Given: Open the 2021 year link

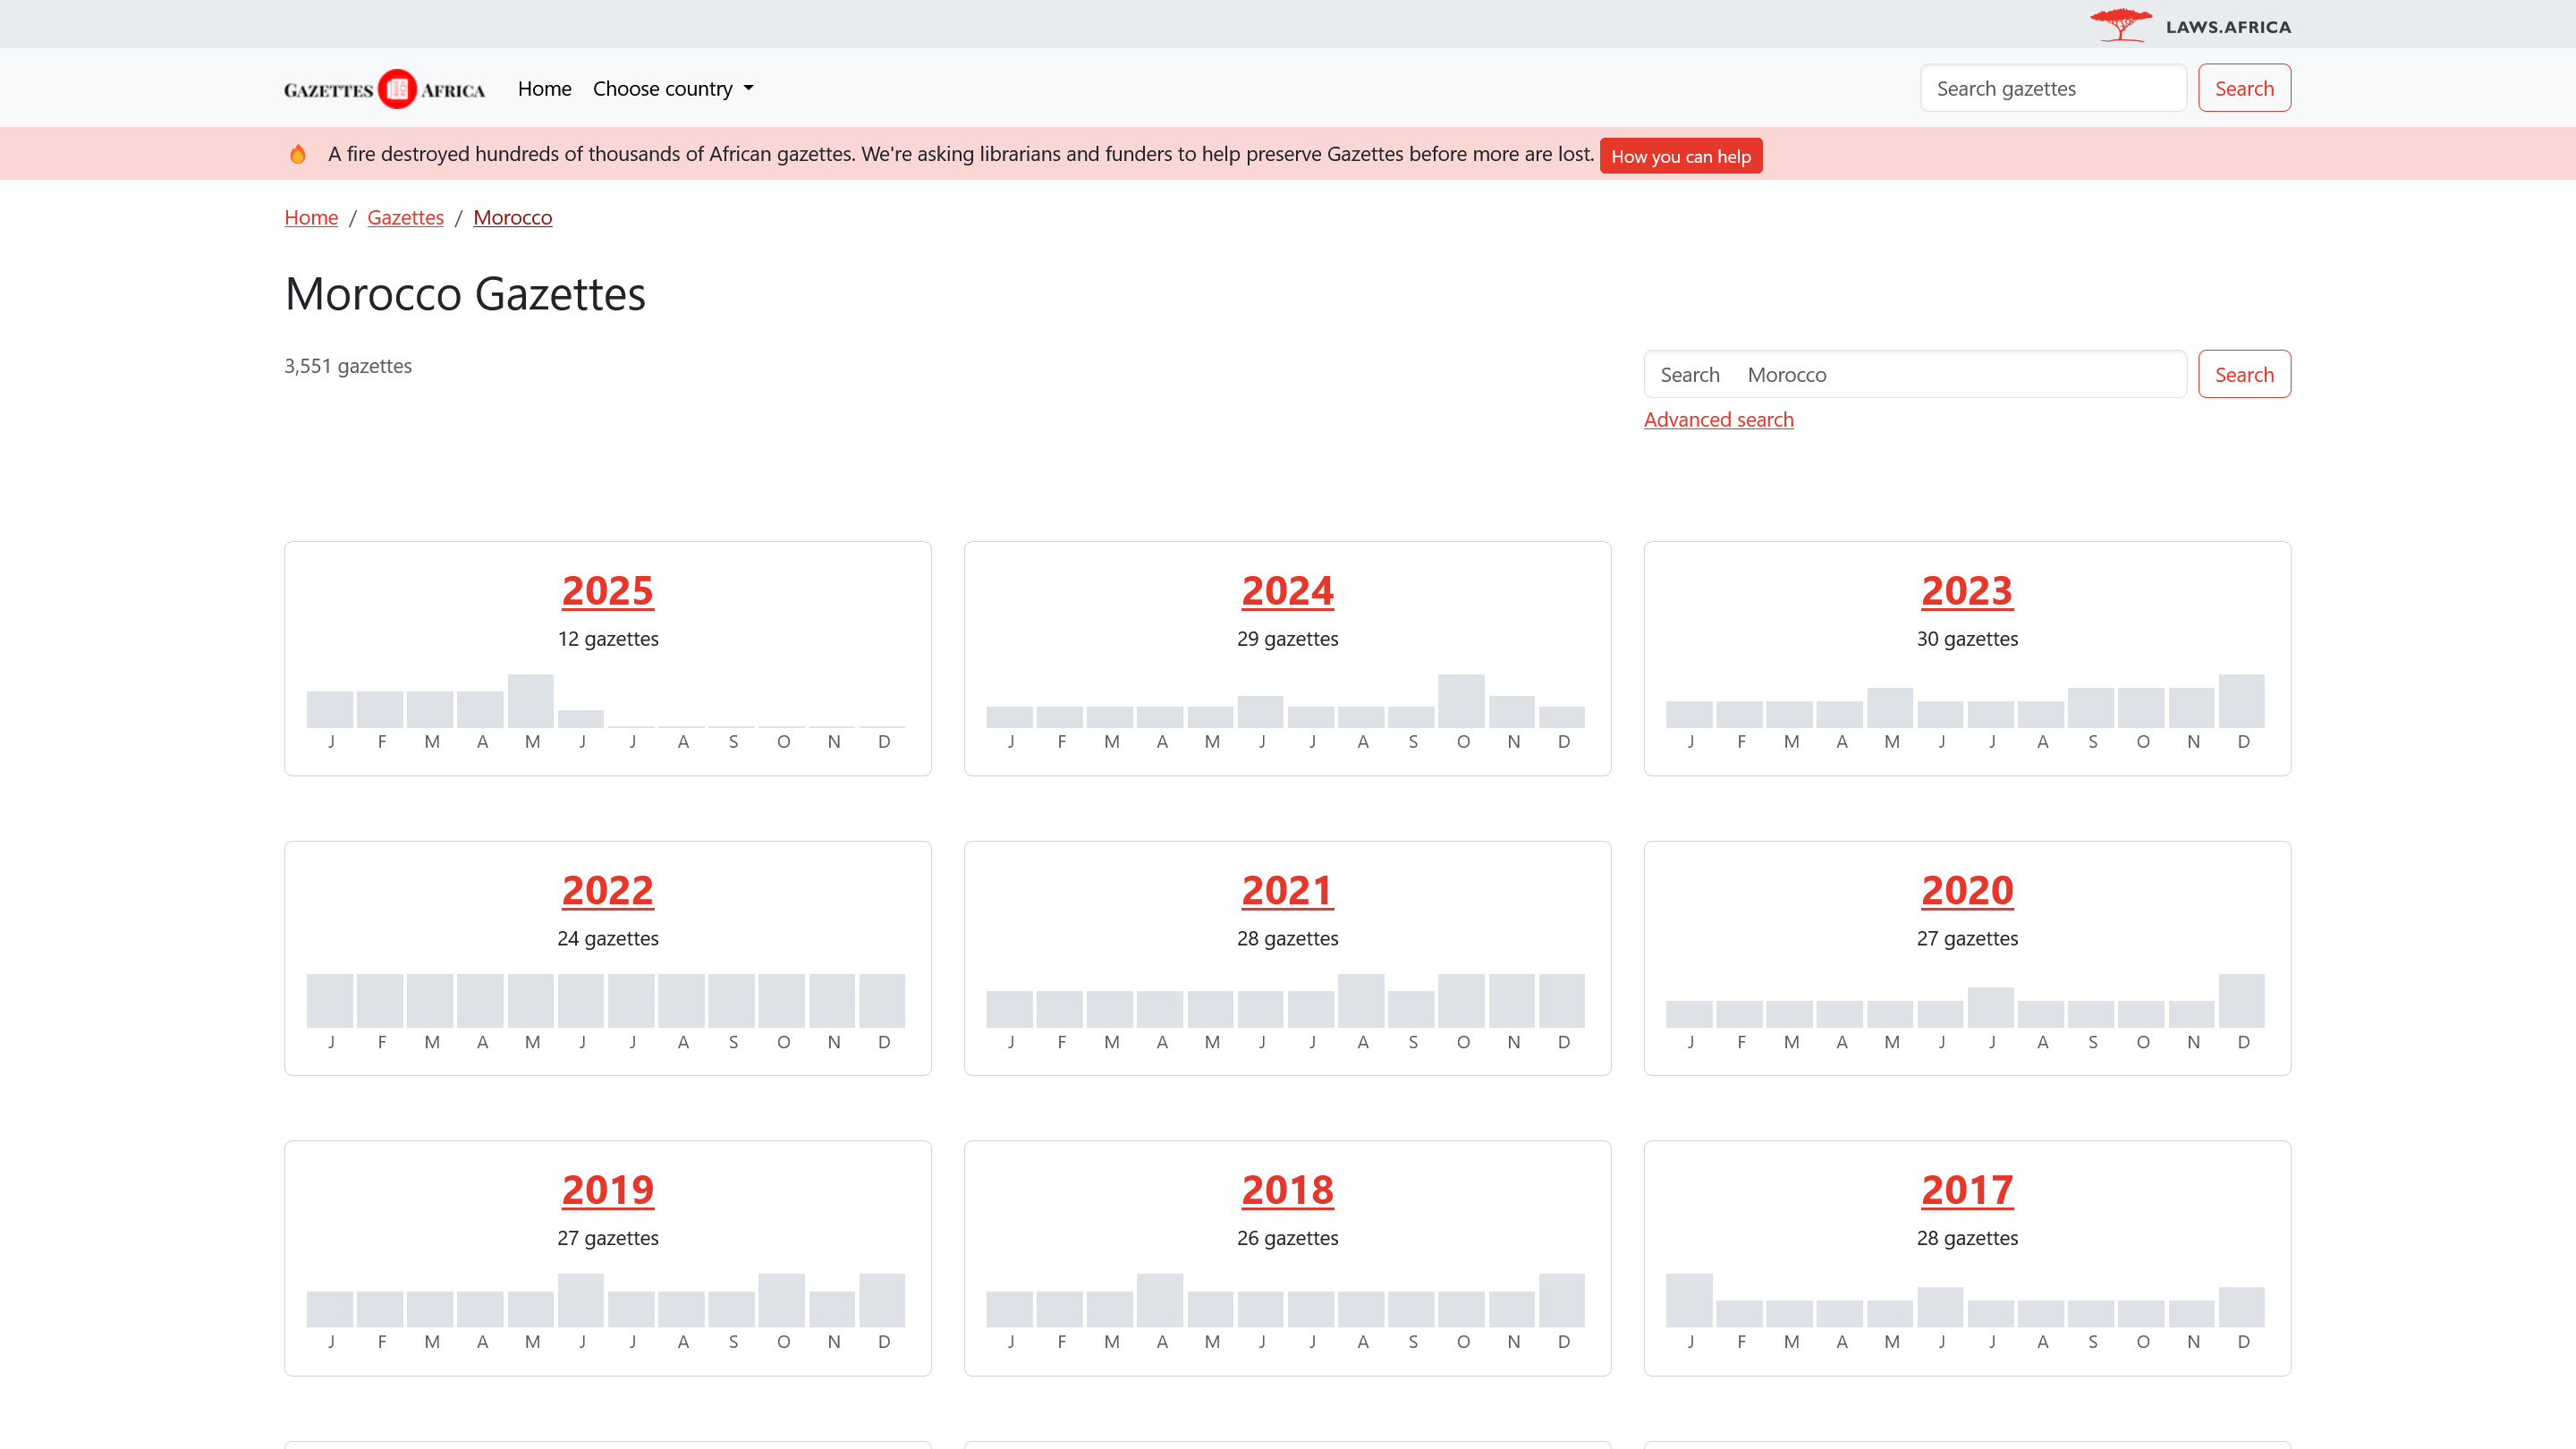Looking at the screenshot, I should point(1287,890).
